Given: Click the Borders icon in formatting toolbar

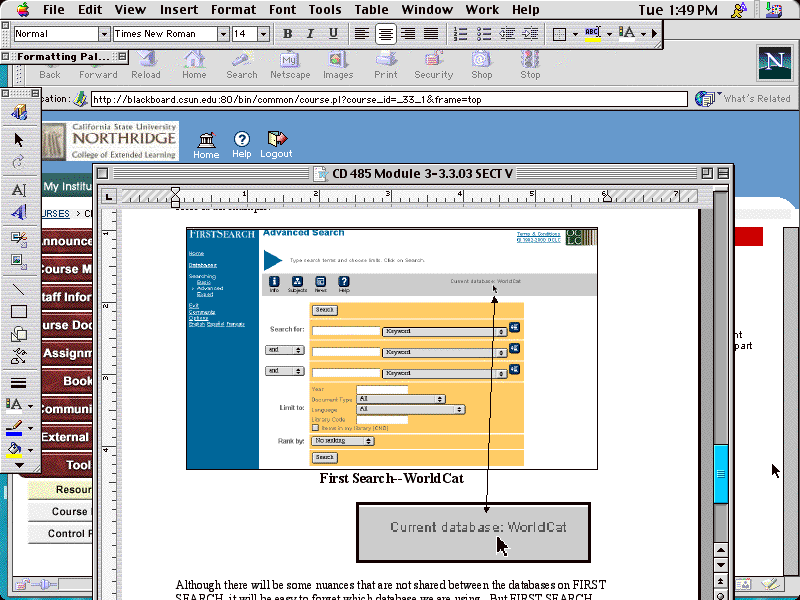Looking at the screenshot, I should click(560, 34).
